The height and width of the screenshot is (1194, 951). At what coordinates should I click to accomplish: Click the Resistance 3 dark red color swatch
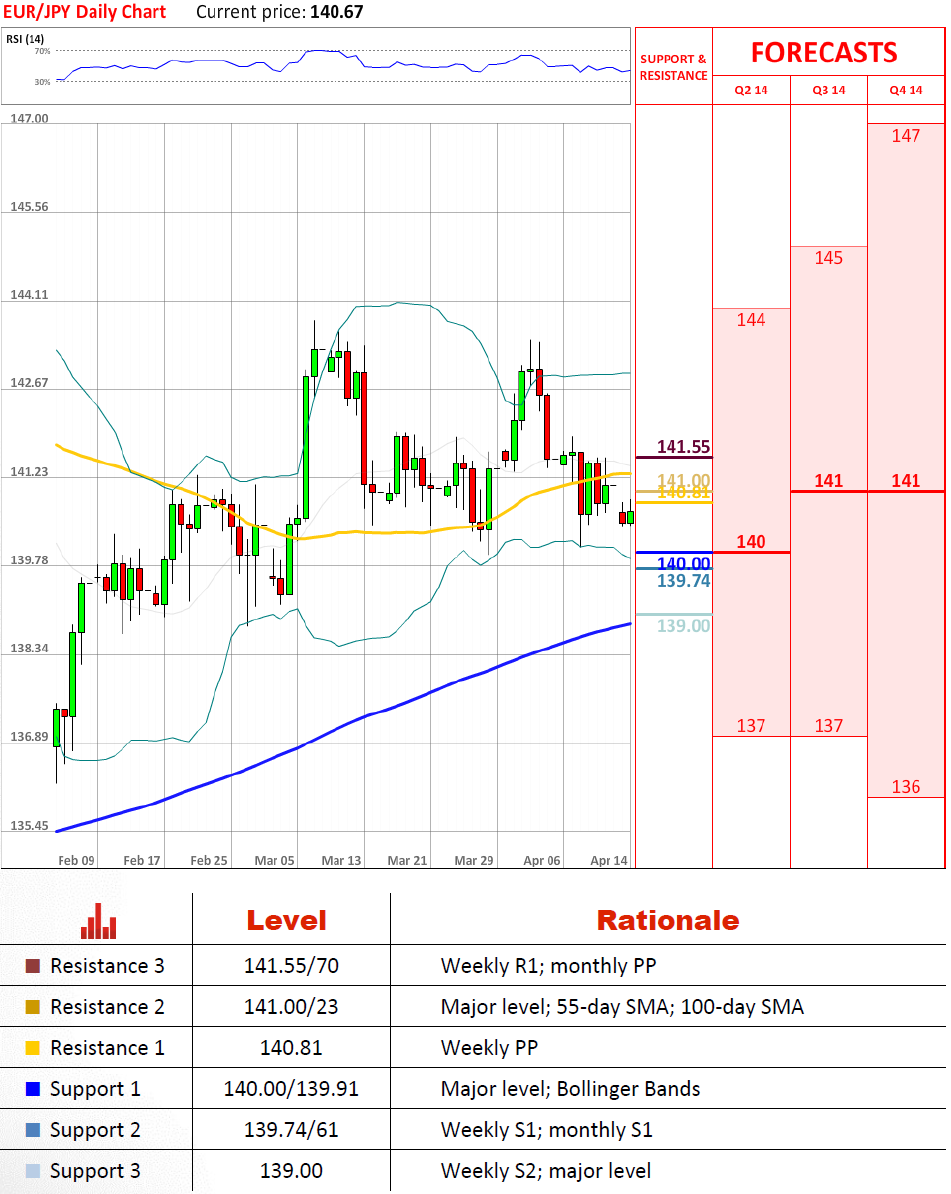(33, 966)
